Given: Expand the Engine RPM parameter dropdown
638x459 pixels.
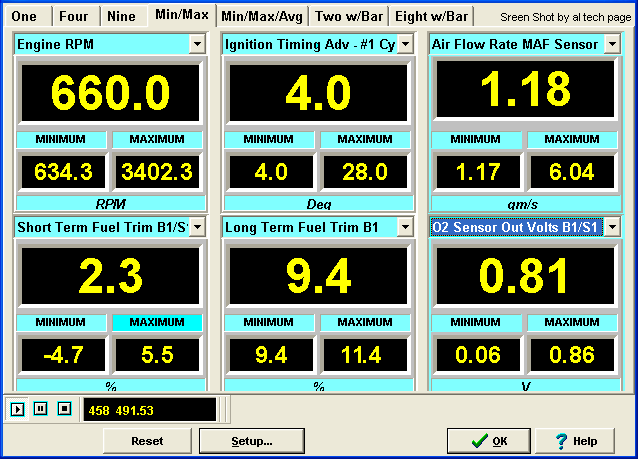Looking at the screenshot, I should (197, 44).
